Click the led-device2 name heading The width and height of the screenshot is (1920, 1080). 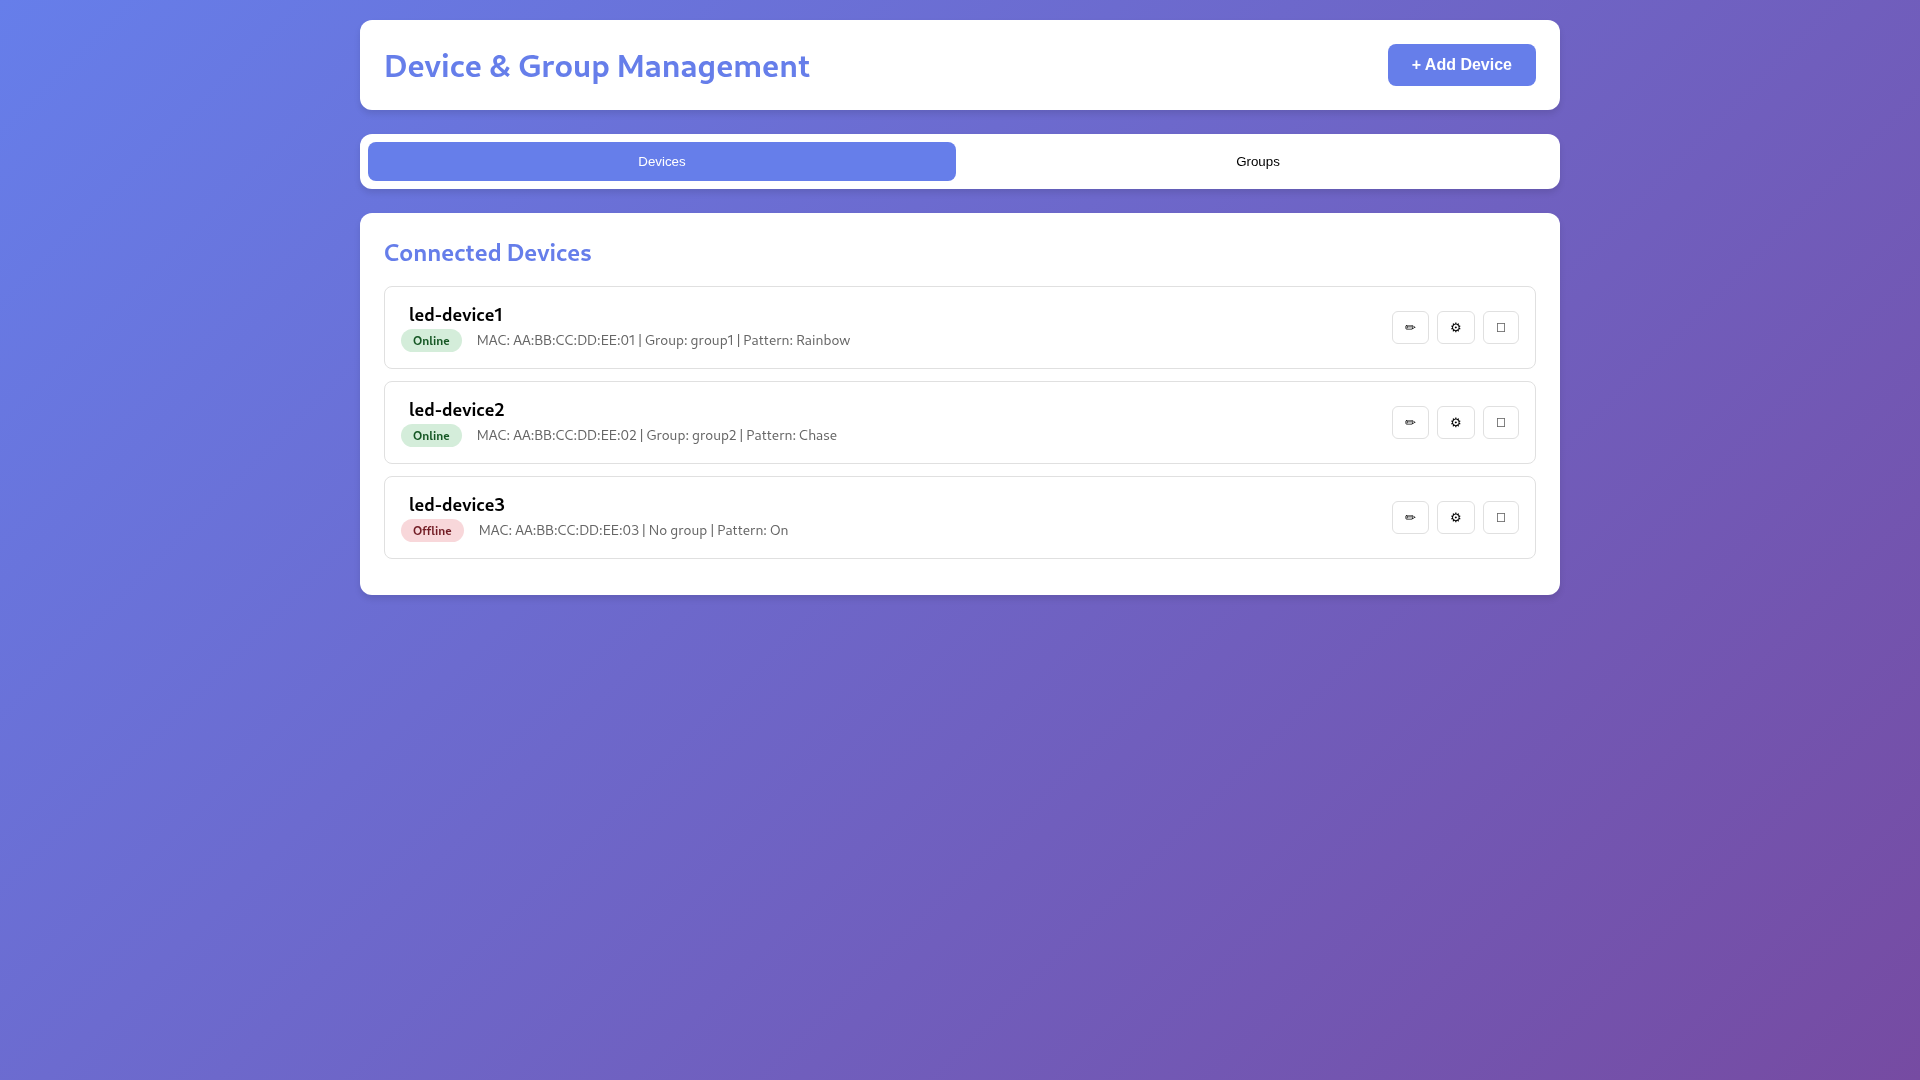(456, 409)
